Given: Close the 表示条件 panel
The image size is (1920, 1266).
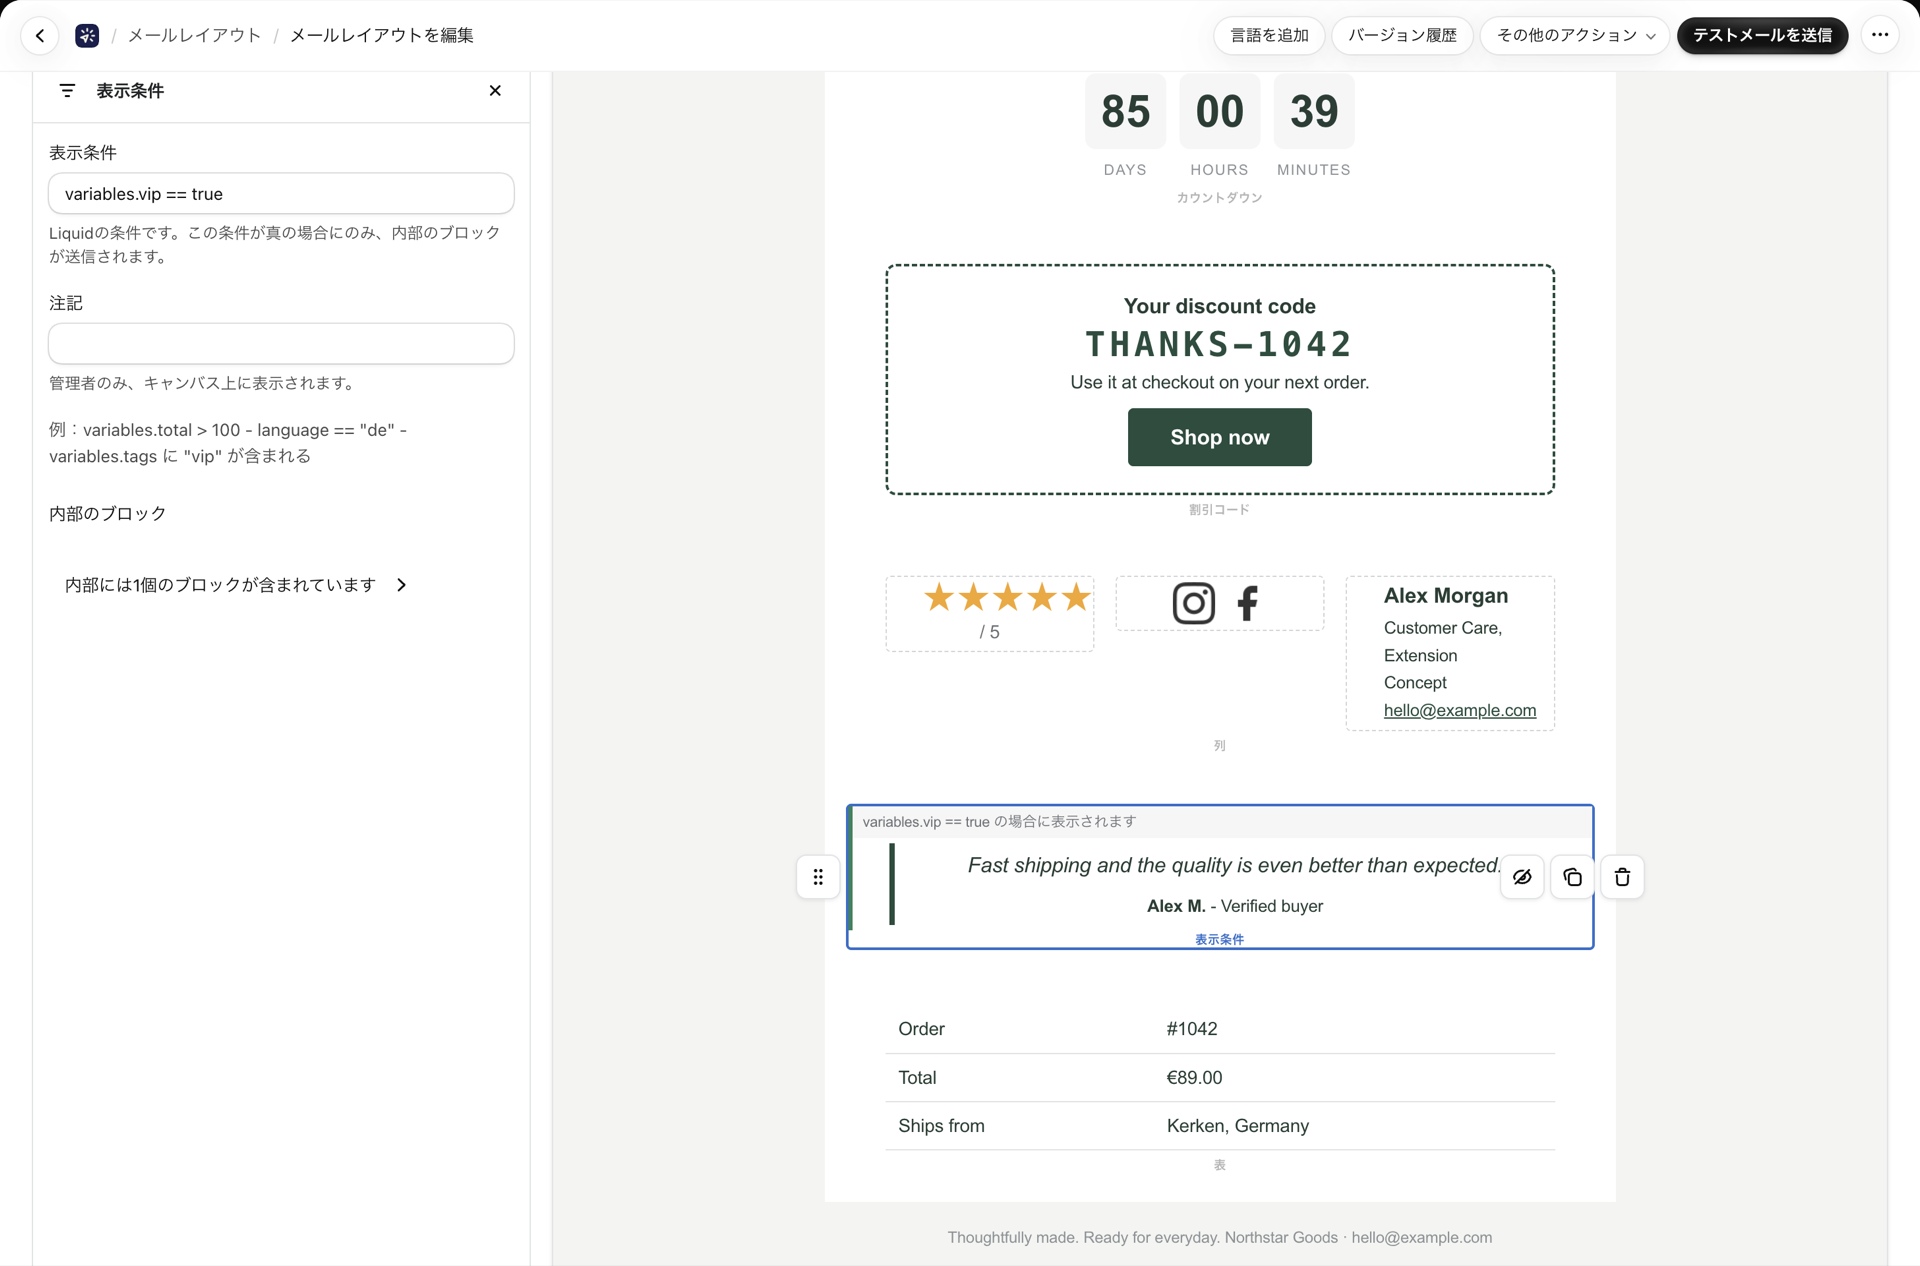Looking at the screenshot, I should coord(495,91).
